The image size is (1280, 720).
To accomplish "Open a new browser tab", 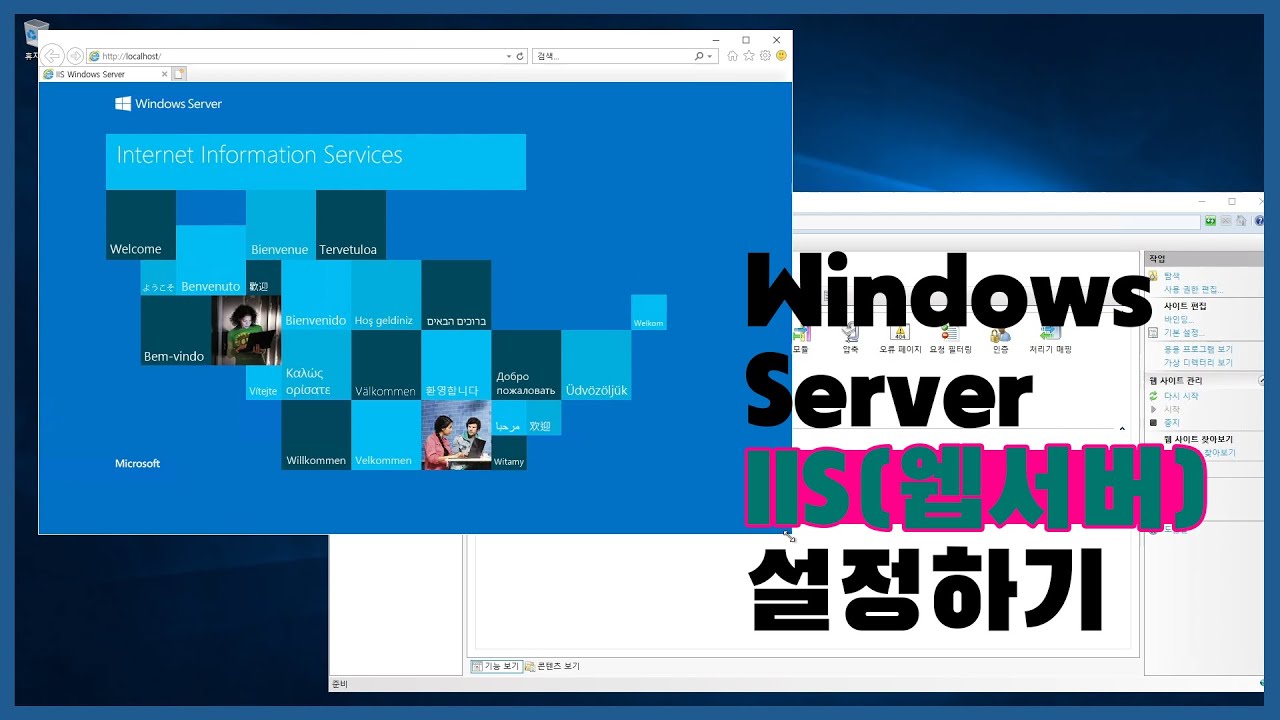I will 180,74.
